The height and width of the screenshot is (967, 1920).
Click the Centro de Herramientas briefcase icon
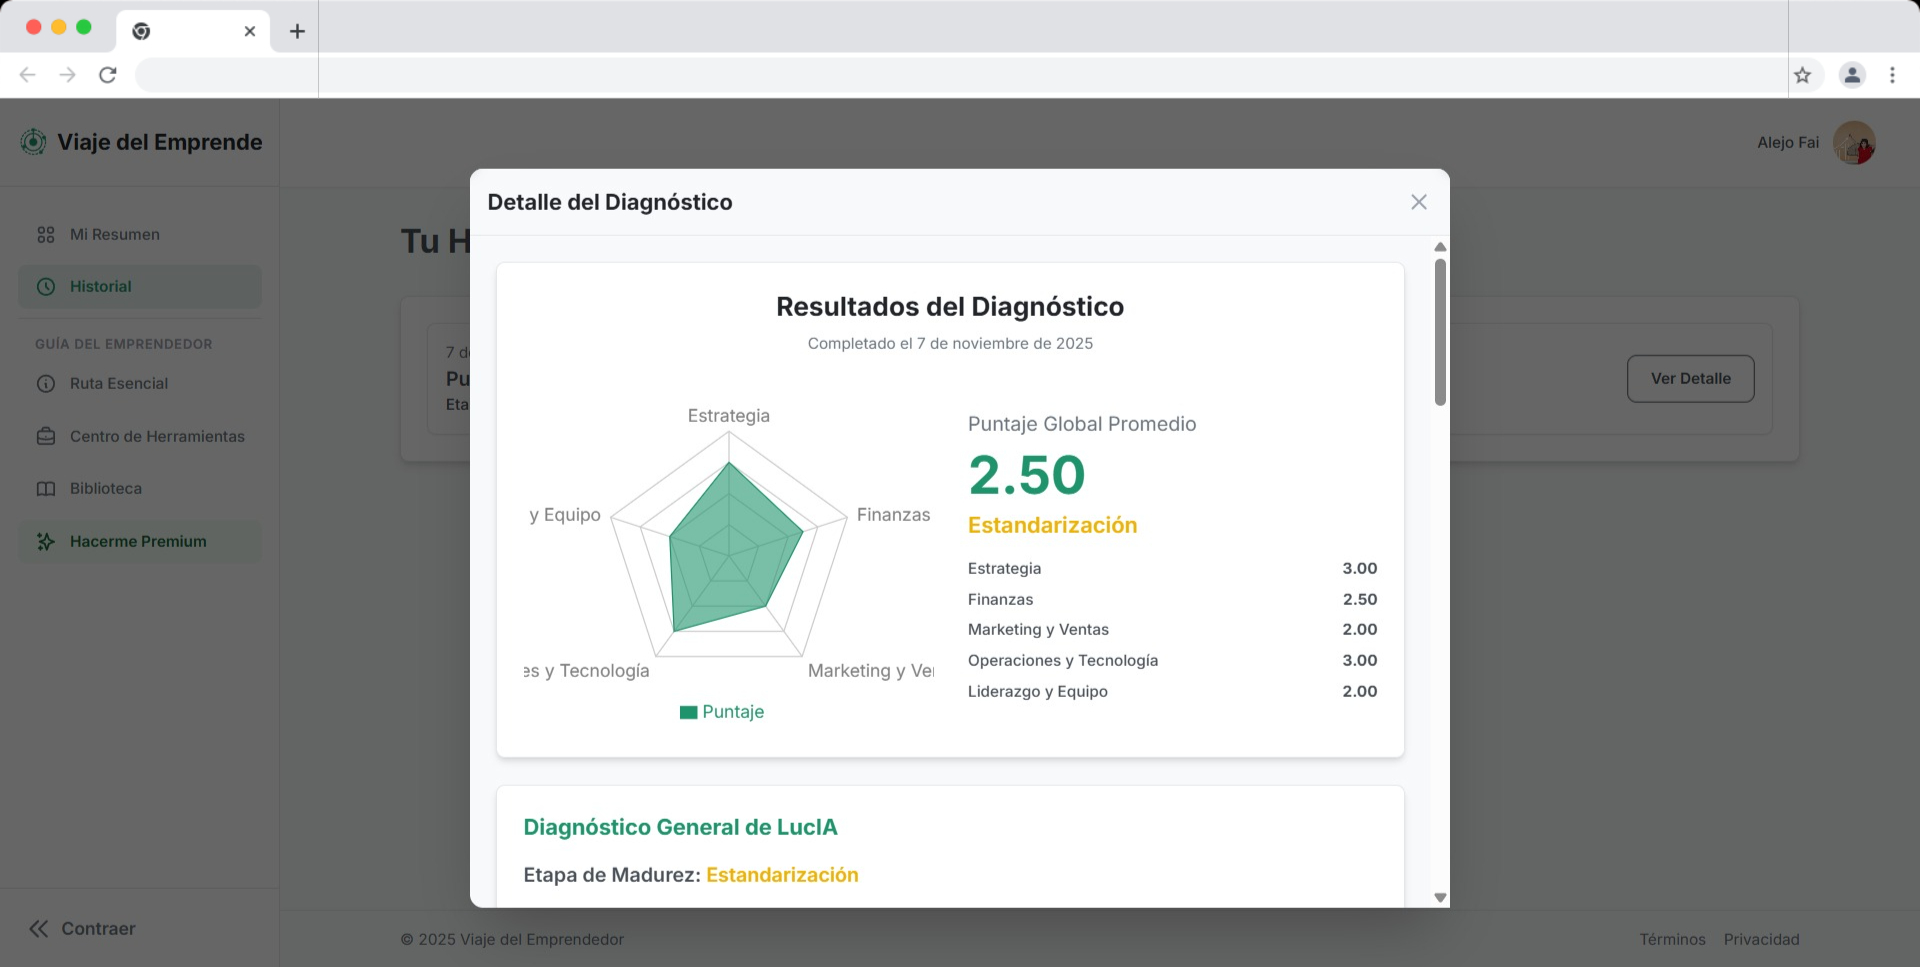pos(46,437)
